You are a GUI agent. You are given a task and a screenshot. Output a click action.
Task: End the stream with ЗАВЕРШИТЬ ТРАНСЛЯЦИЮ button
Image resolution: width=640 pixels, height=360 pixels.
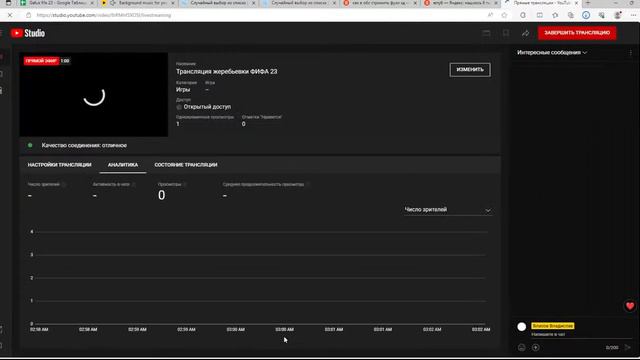[x=577, y=33]
